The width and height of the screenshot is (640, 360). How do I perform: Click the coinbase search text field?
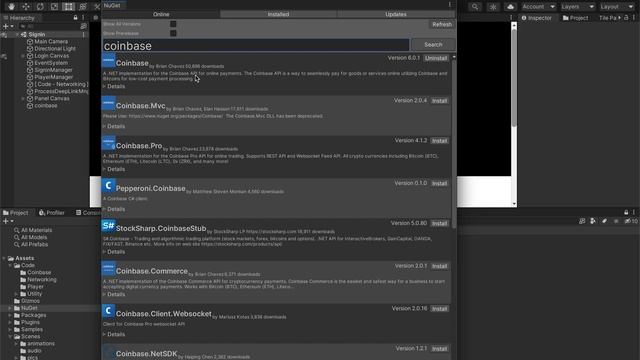coord(256,45)
